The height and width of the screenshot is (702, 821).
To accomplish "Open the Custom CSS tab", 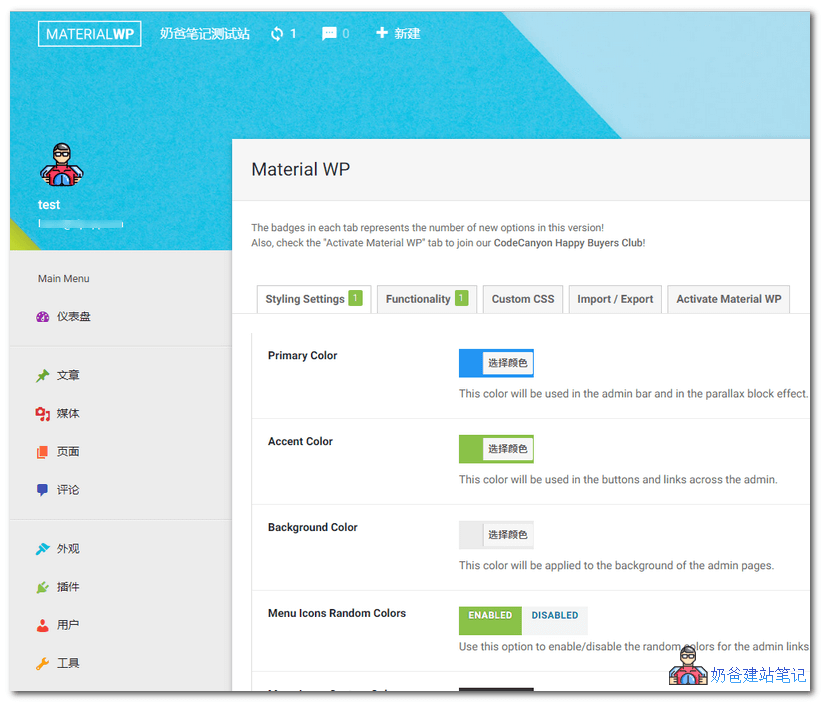I will point(522,298).
